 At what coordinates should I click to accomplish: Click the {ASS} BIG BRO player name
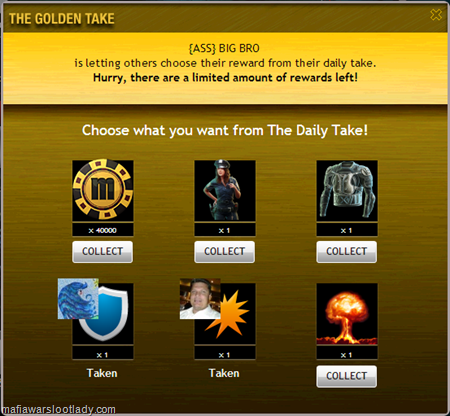224,48
